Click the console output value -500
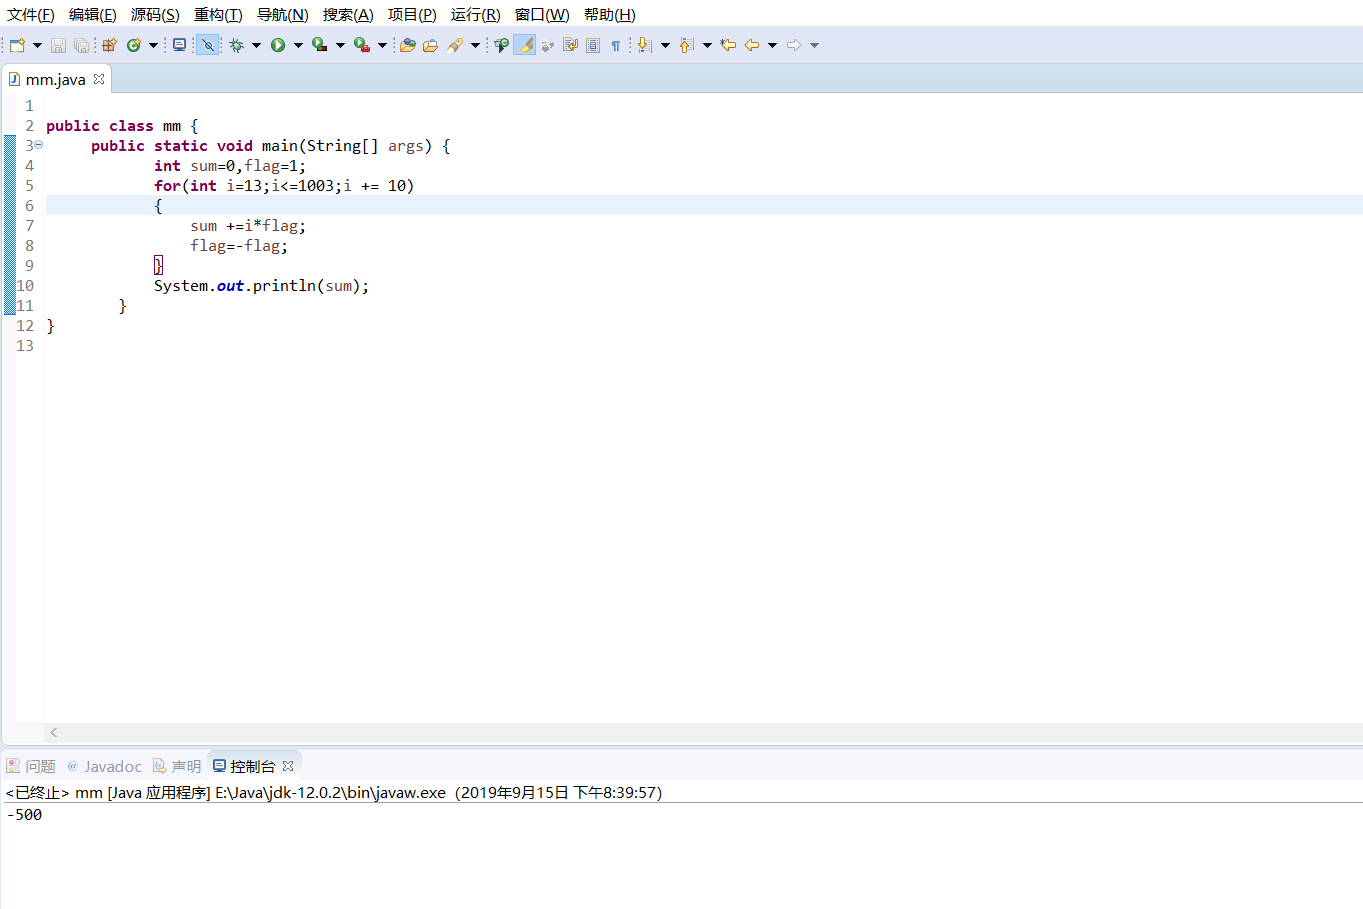This screenshot has height=909, width=1363. [24, 815]
